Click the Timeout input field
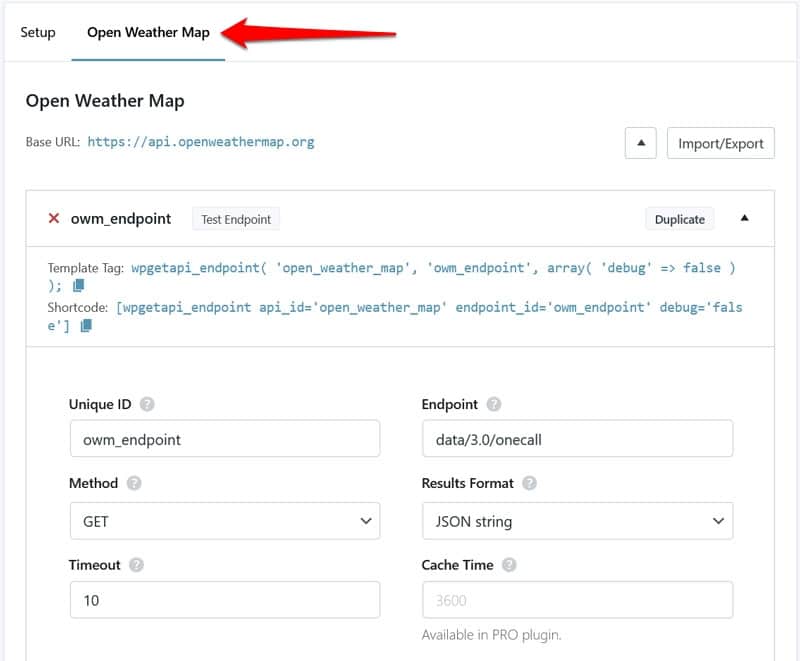 (225, 600)
